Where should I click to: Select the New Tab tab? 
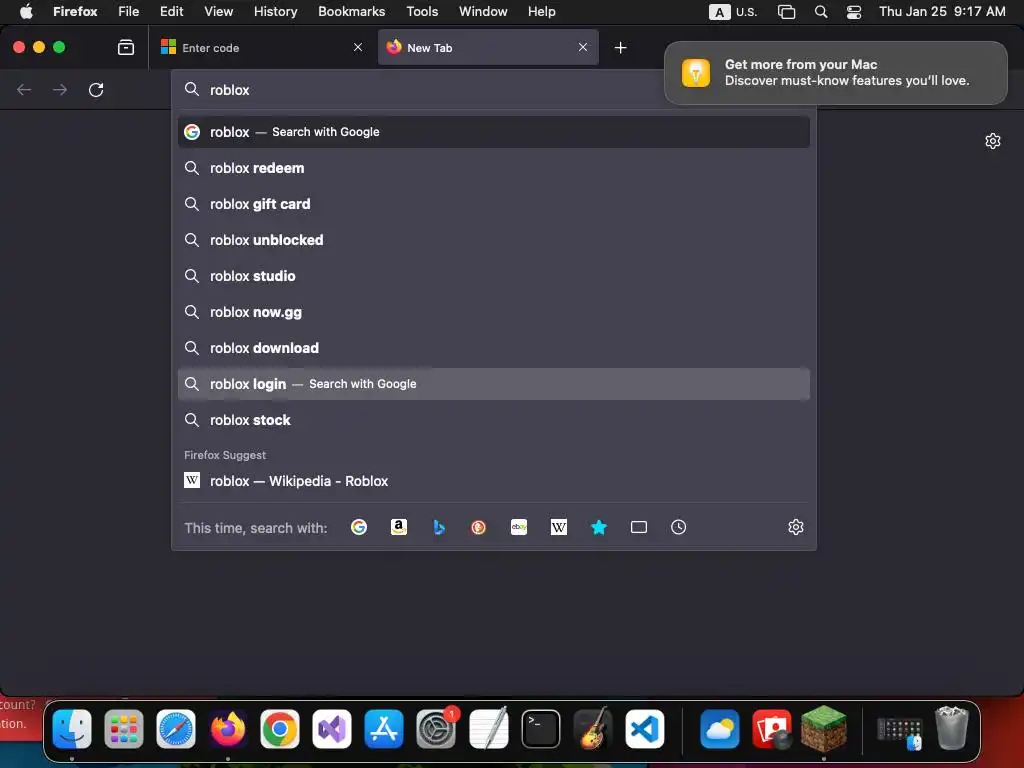pos(488,47)
